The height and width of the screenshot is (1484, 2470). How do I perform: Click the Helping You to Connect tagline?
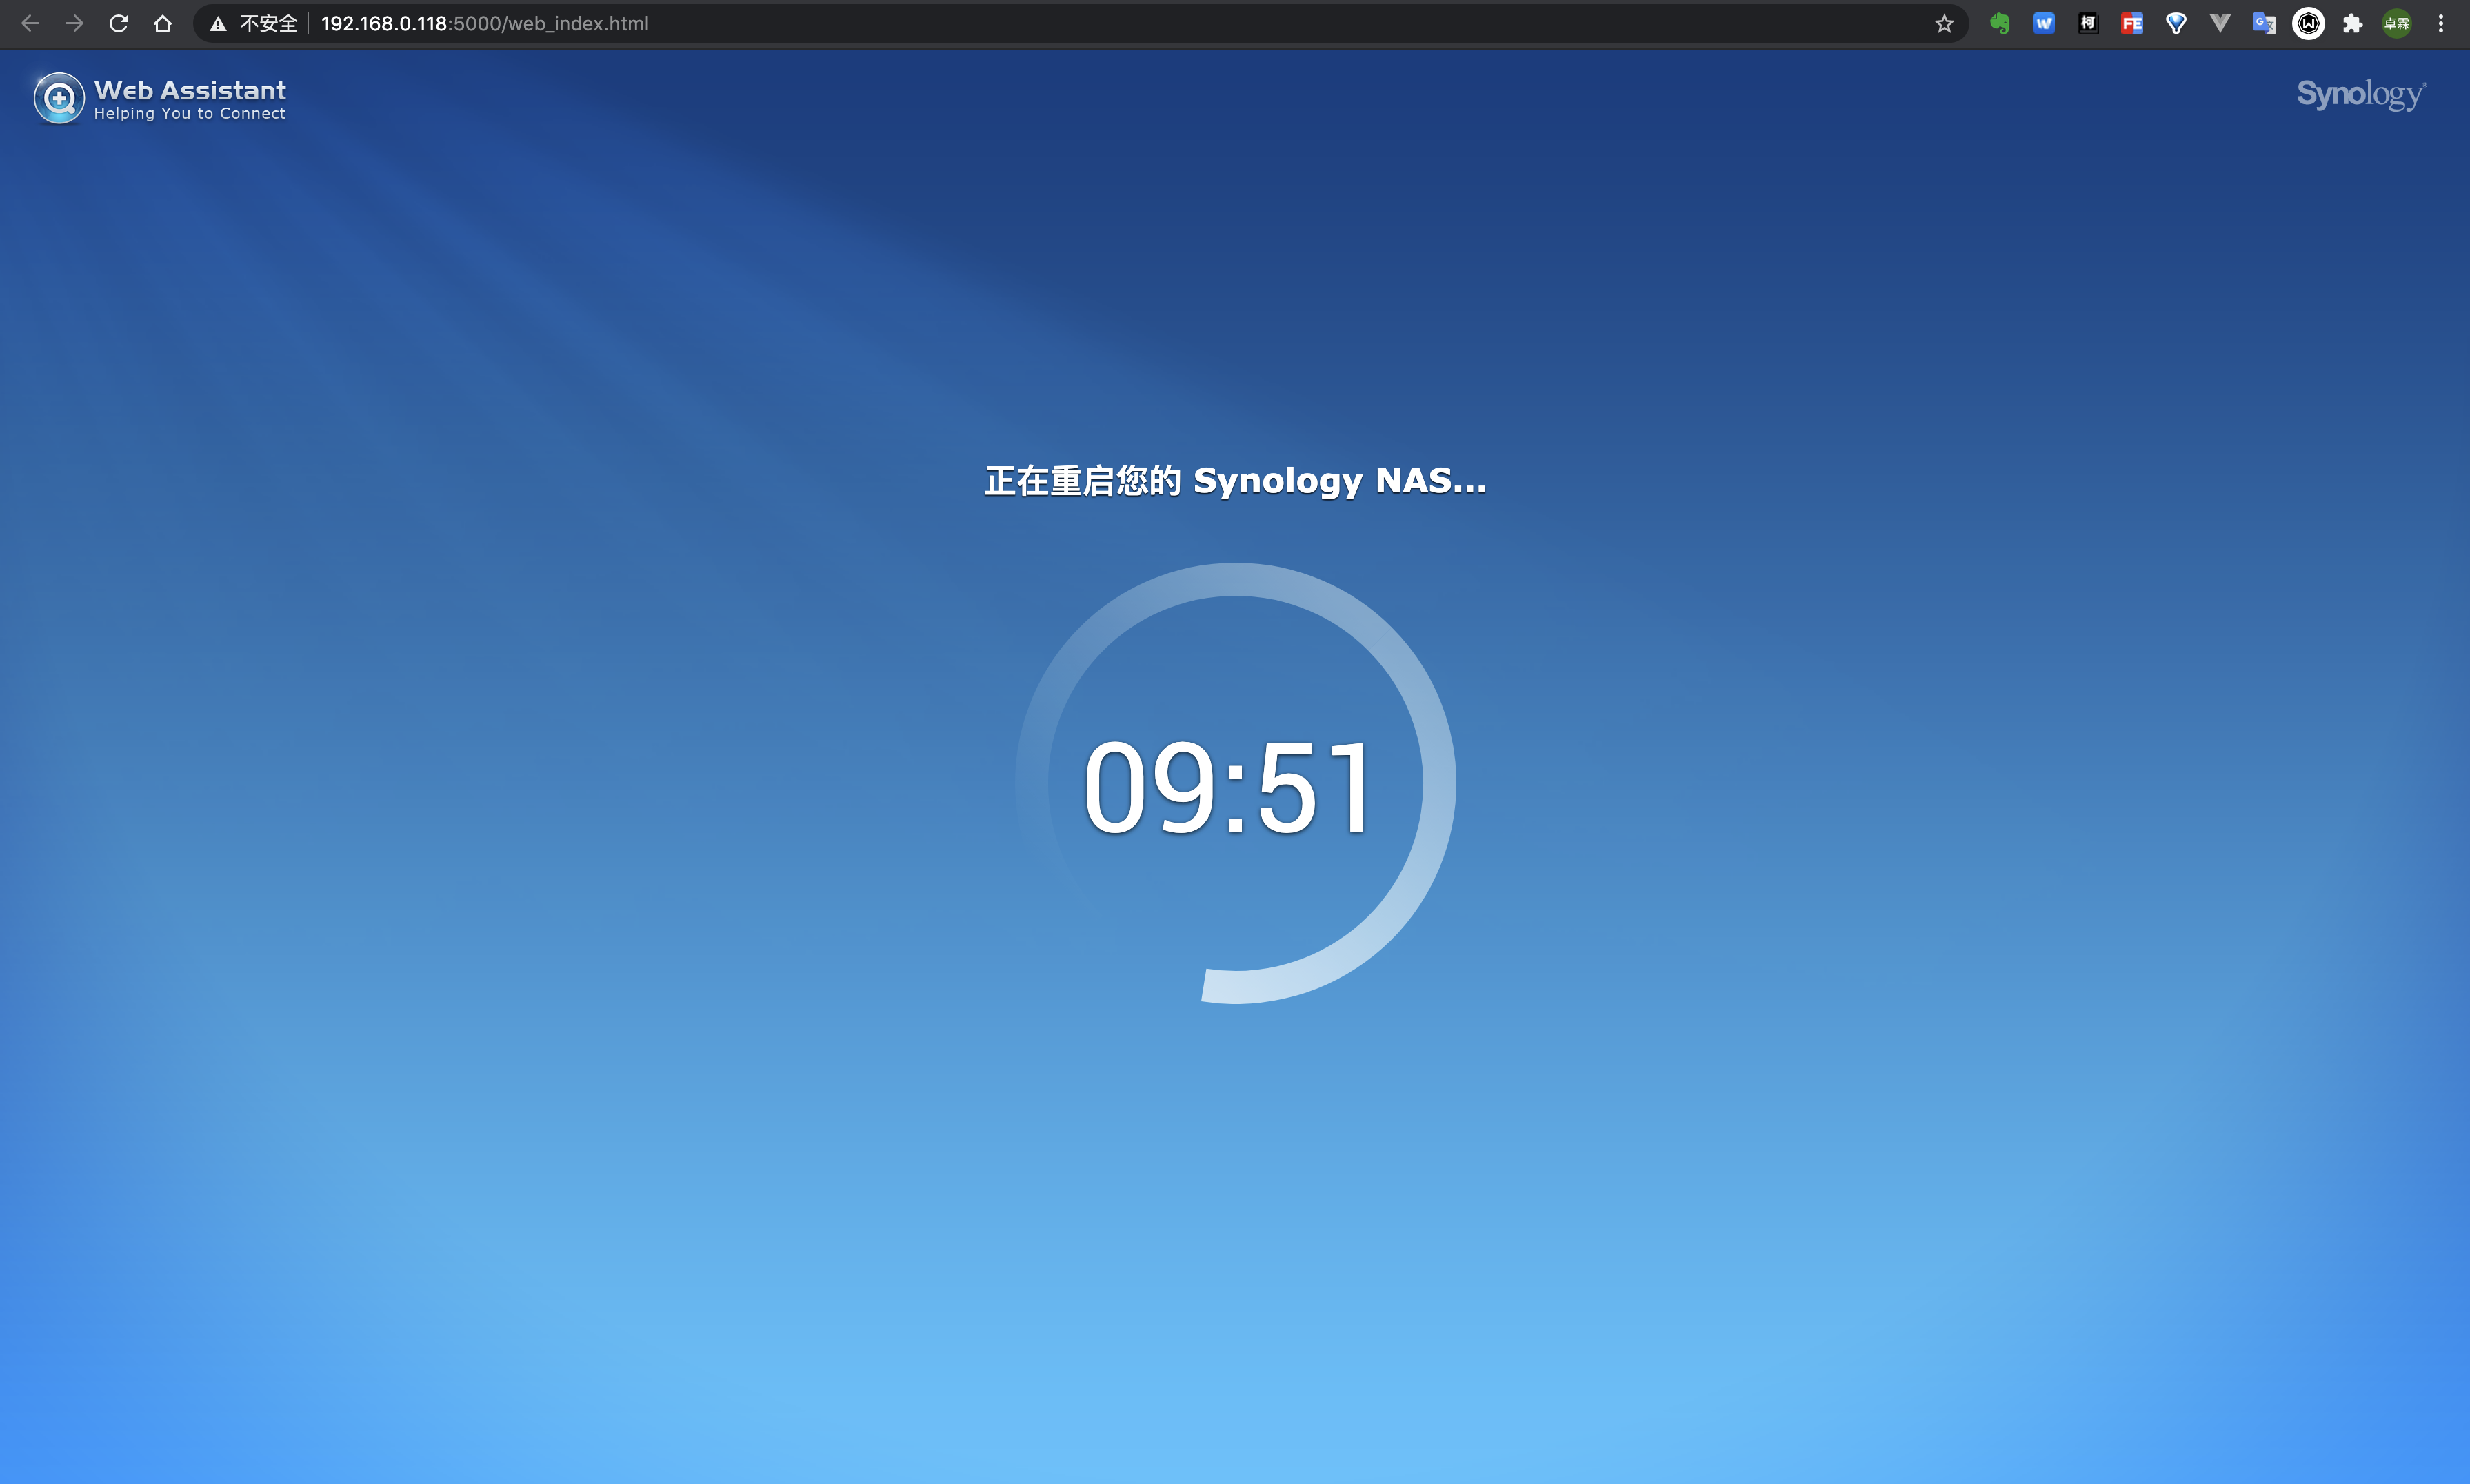point(190,114)
